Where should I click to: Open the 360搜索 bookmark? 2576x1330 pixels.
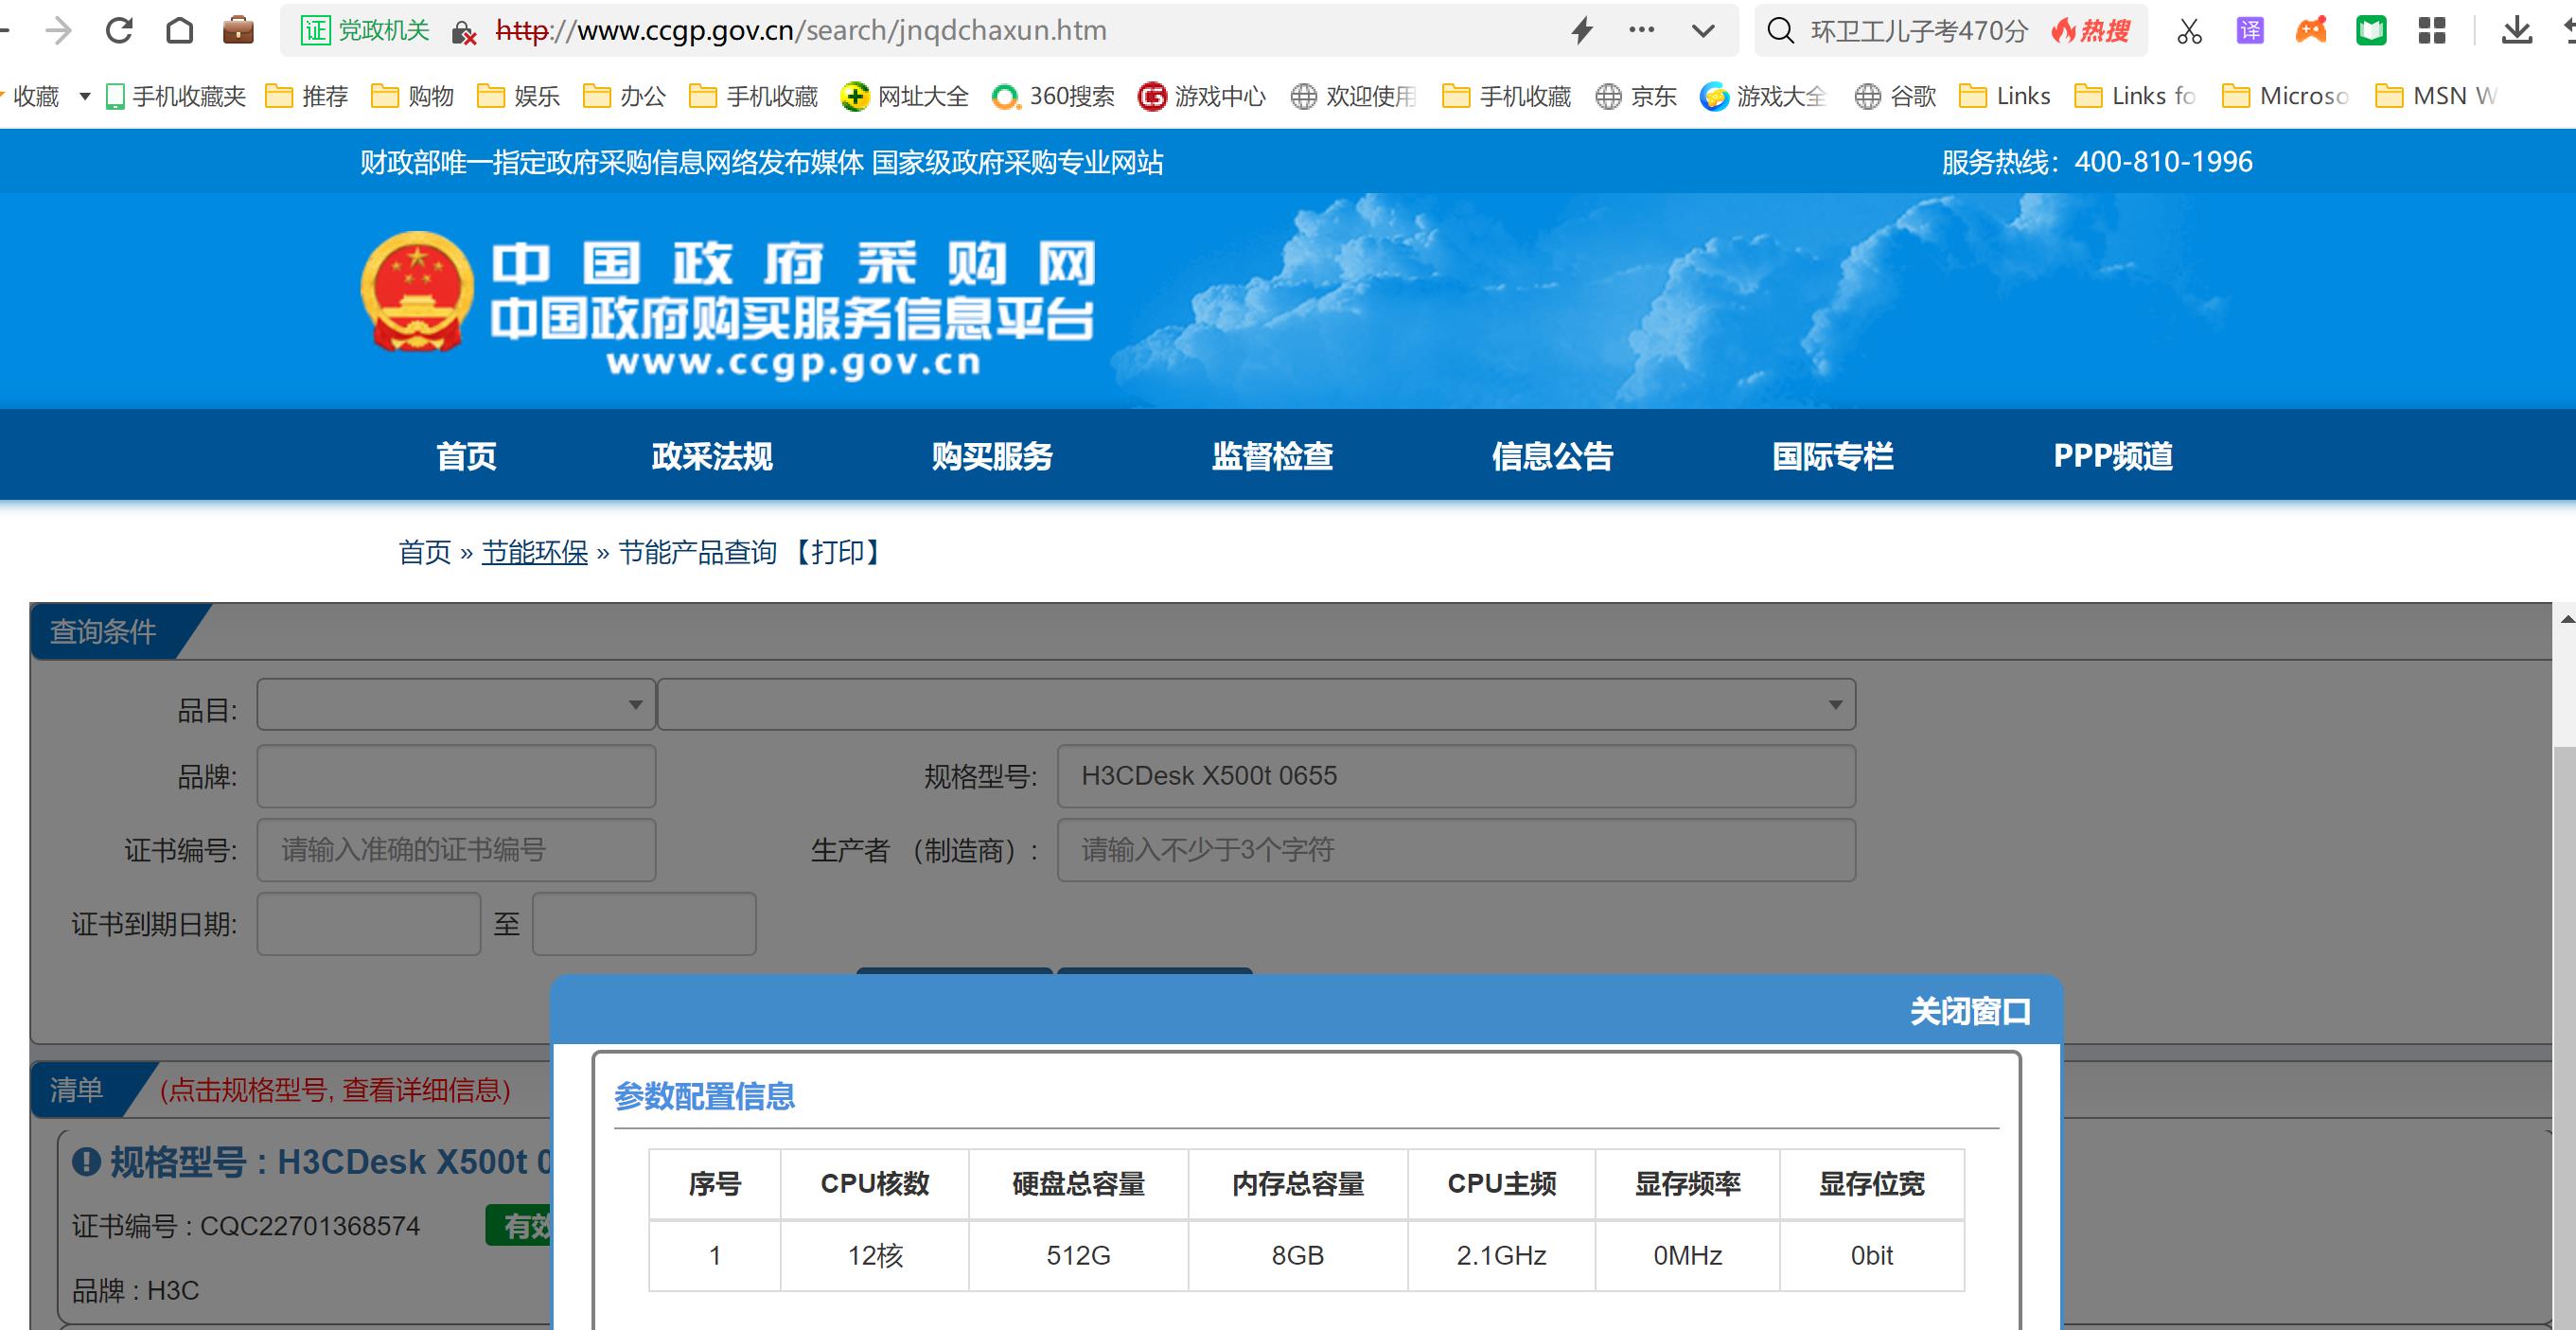tap(1053, 97)
